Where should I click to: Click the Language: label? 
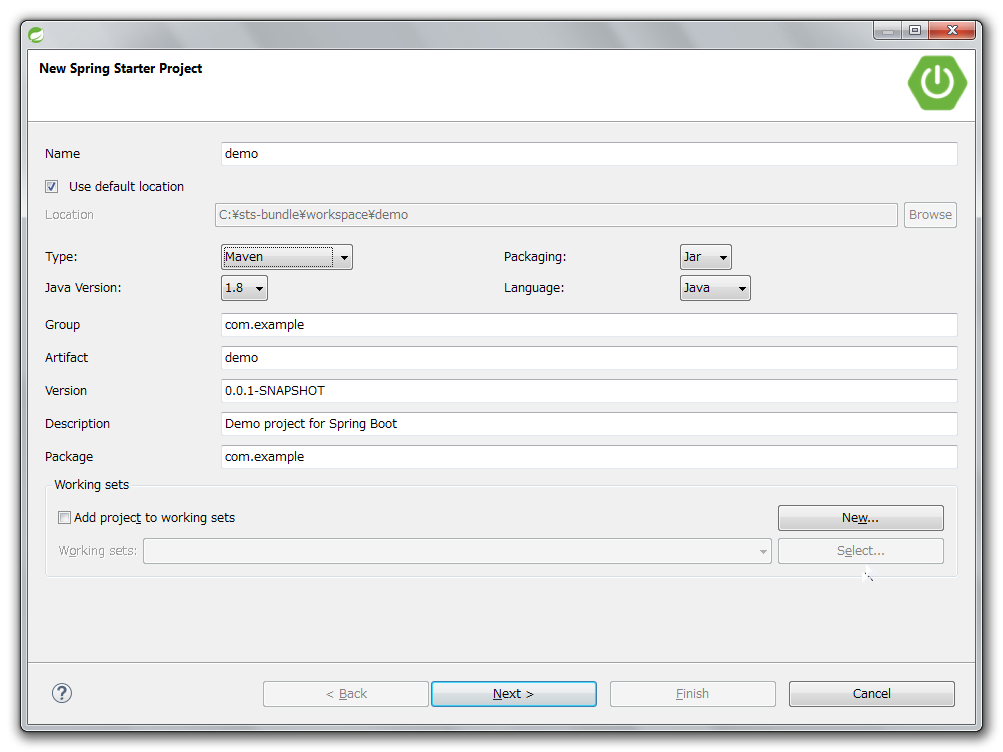(x=534, y=288)
